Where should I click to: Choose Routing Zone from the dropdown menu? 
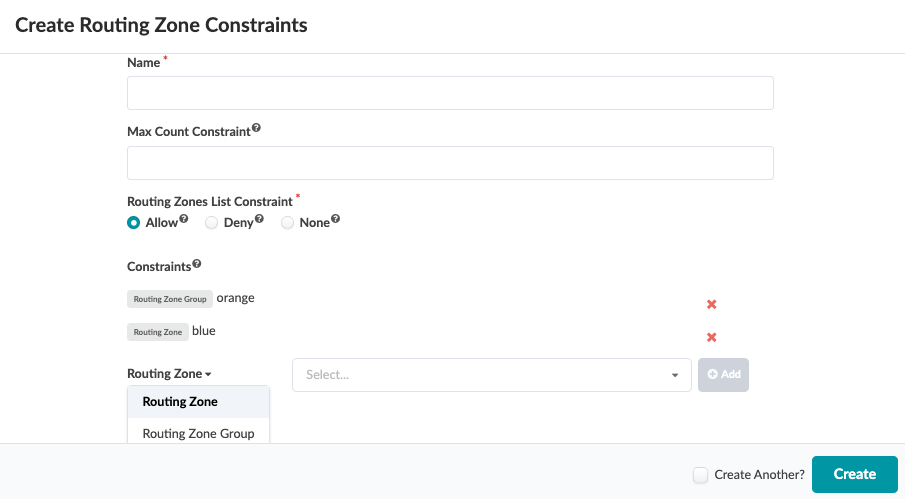point(180,402)
